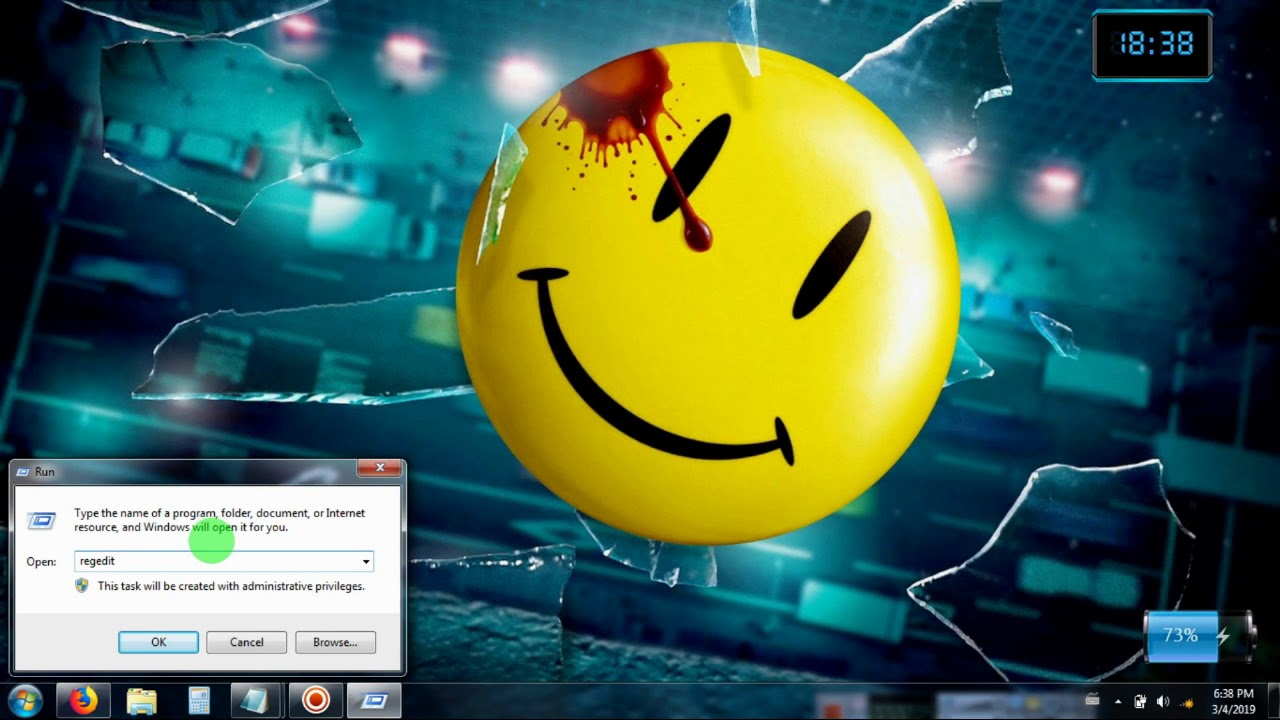Click the taskbar icon next to Calculator

click(x=256, y=701)
